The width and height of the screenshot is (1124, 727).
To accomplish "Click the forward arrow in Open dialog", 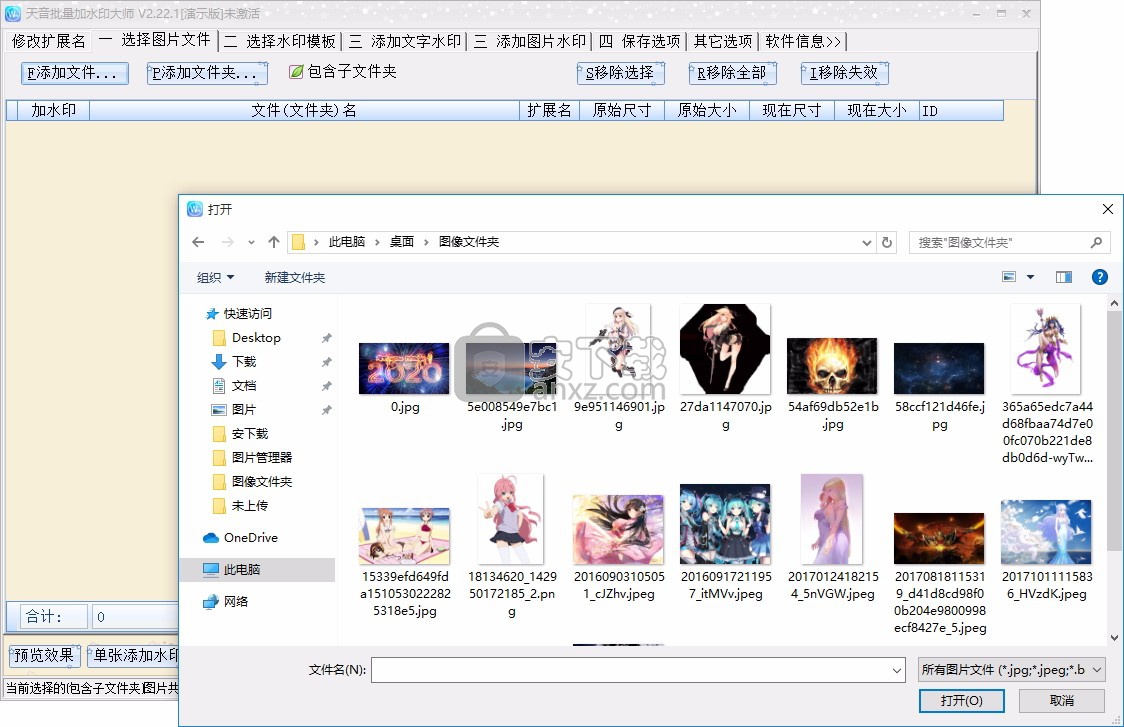I will point(227,242).
